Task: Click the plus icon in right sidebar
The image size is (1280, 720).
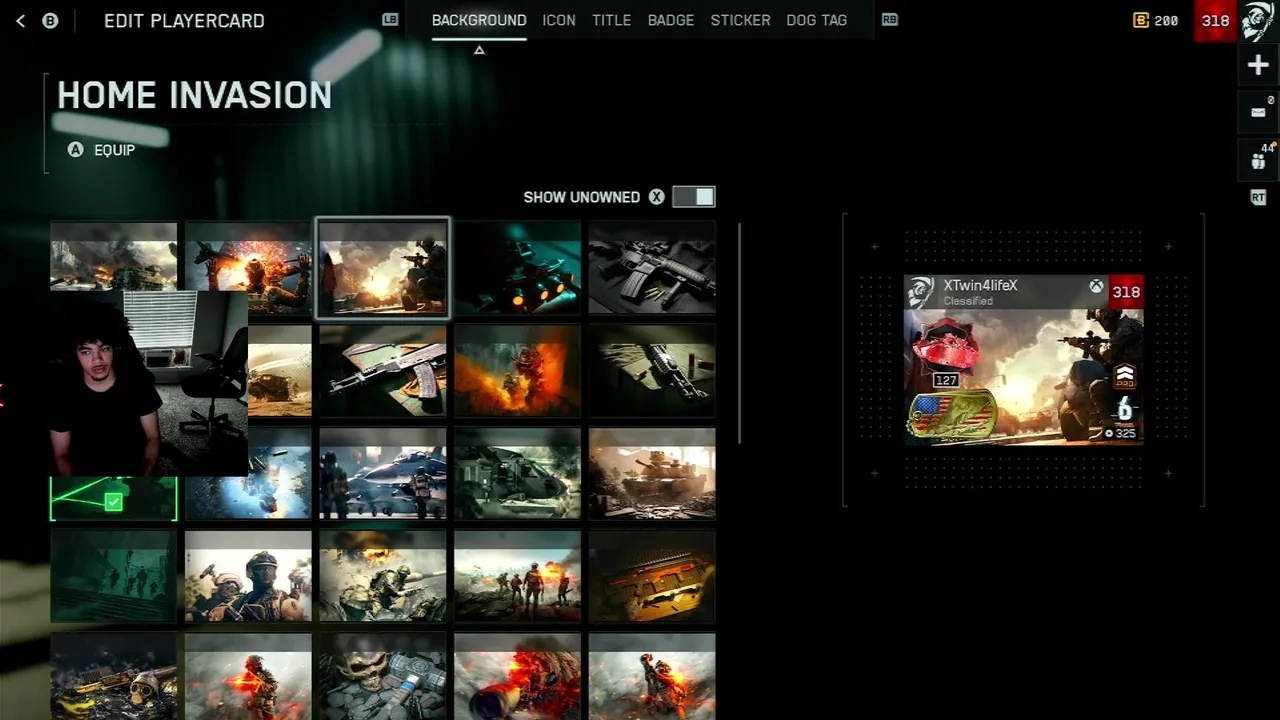Action: pos(1258,66)
